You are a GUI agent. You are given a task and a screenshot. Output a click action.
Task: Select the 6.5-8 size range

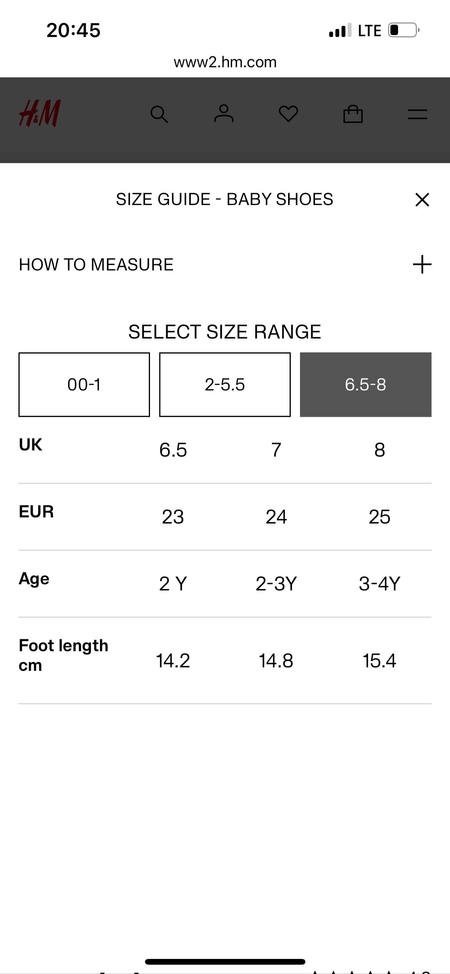365,385
